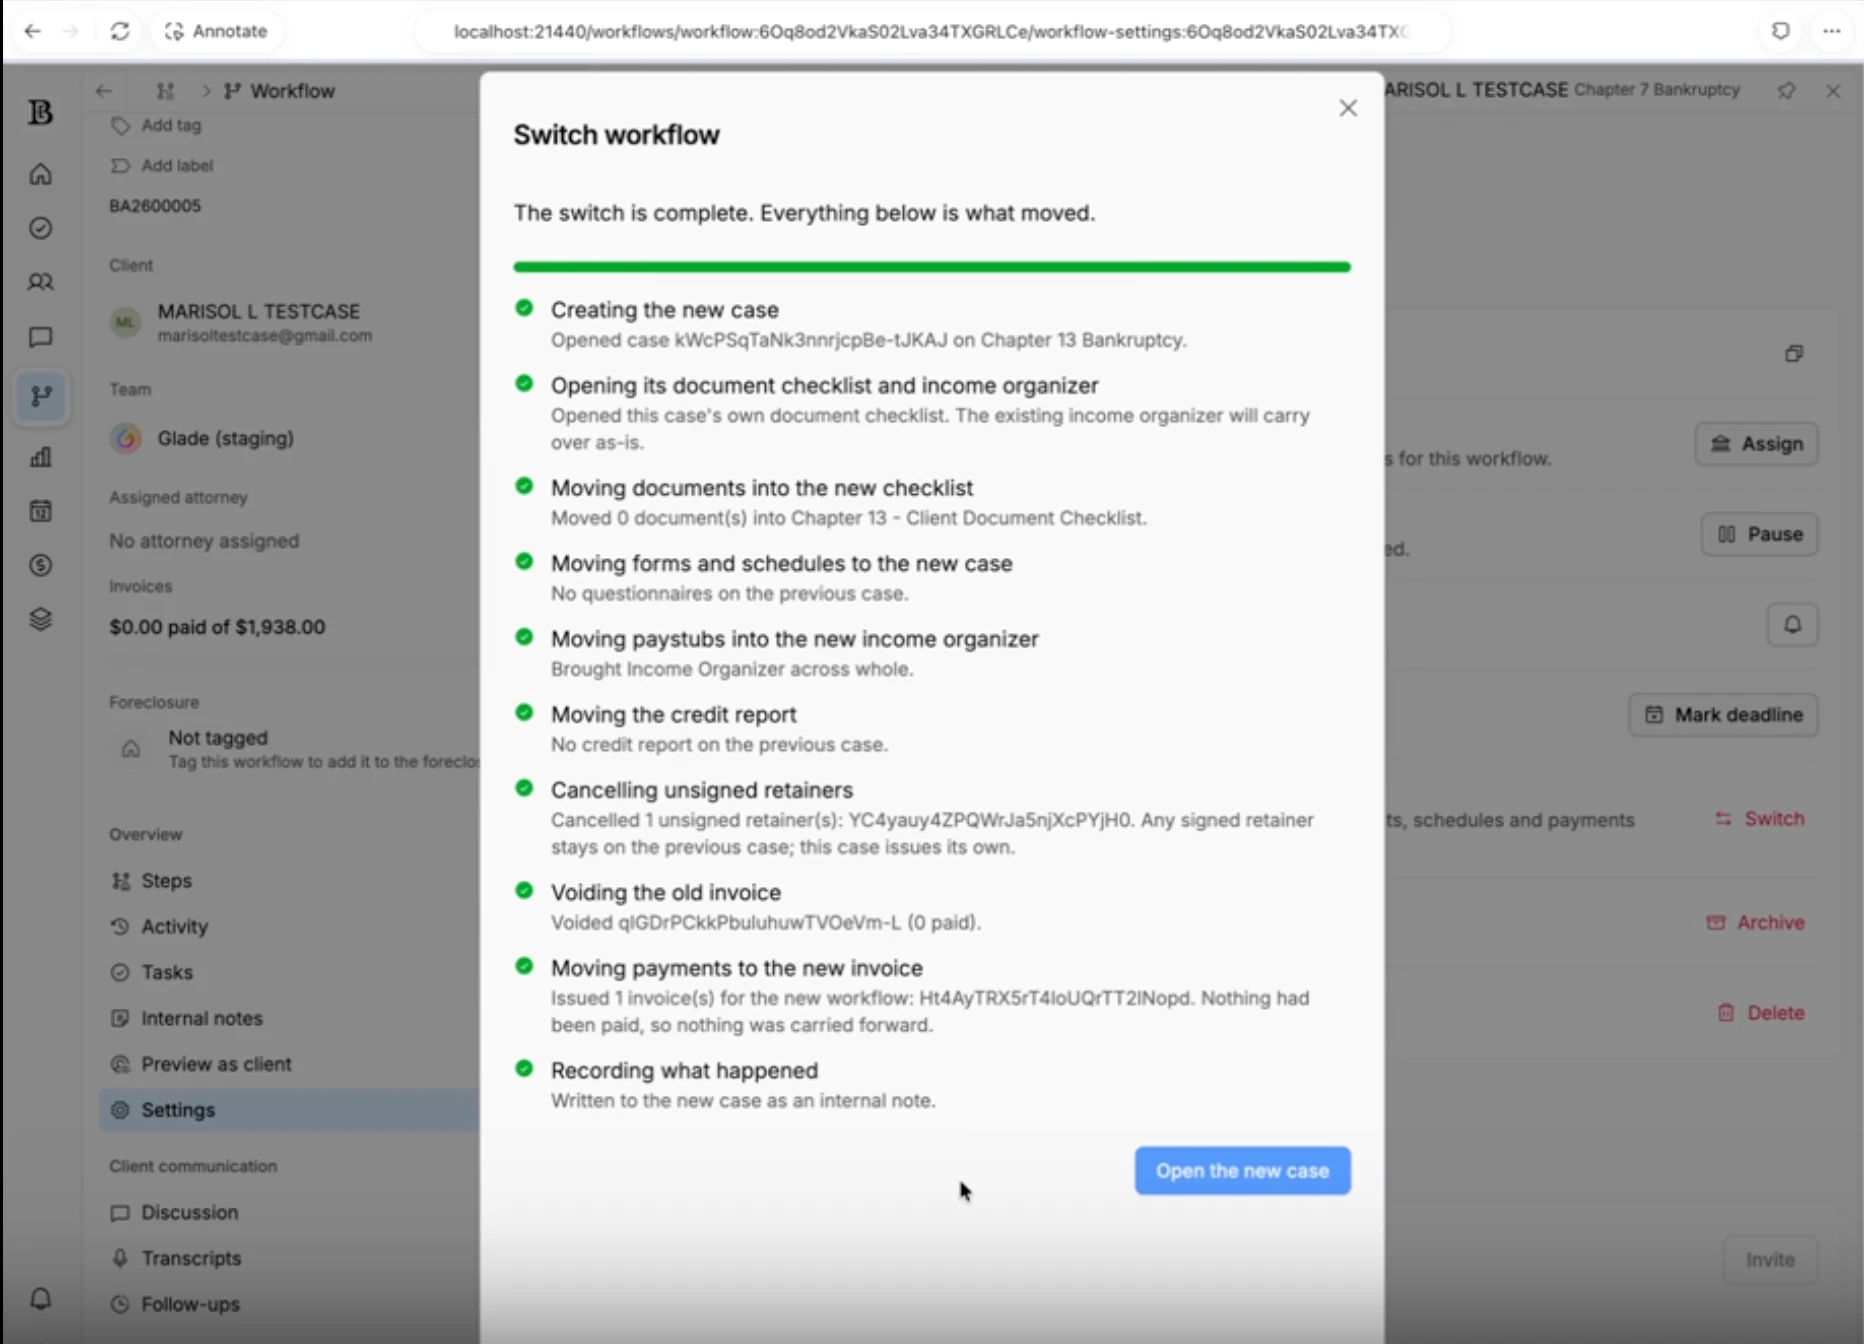Image resolution: width=1864 pixels, height=1344 pixels.
Task: Click the pin icon in the header
Action: coord(1786,91)
